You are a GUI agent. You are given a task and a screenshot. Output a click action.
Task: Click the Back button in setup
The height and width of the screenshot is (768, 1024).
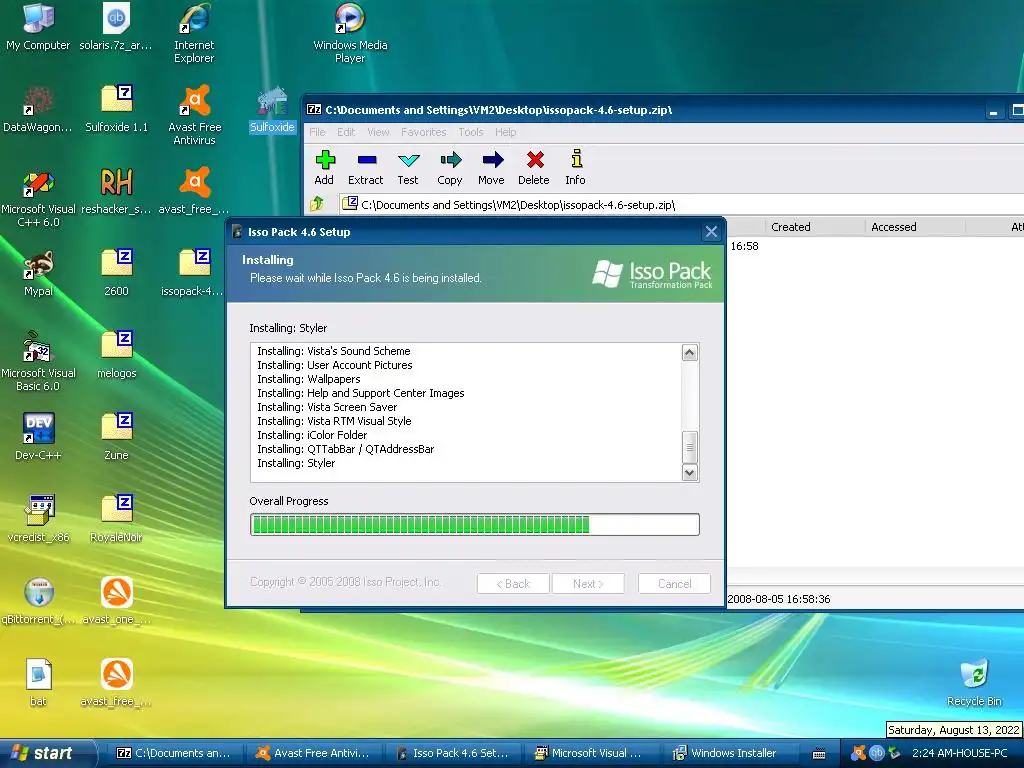tap(513, 584)
